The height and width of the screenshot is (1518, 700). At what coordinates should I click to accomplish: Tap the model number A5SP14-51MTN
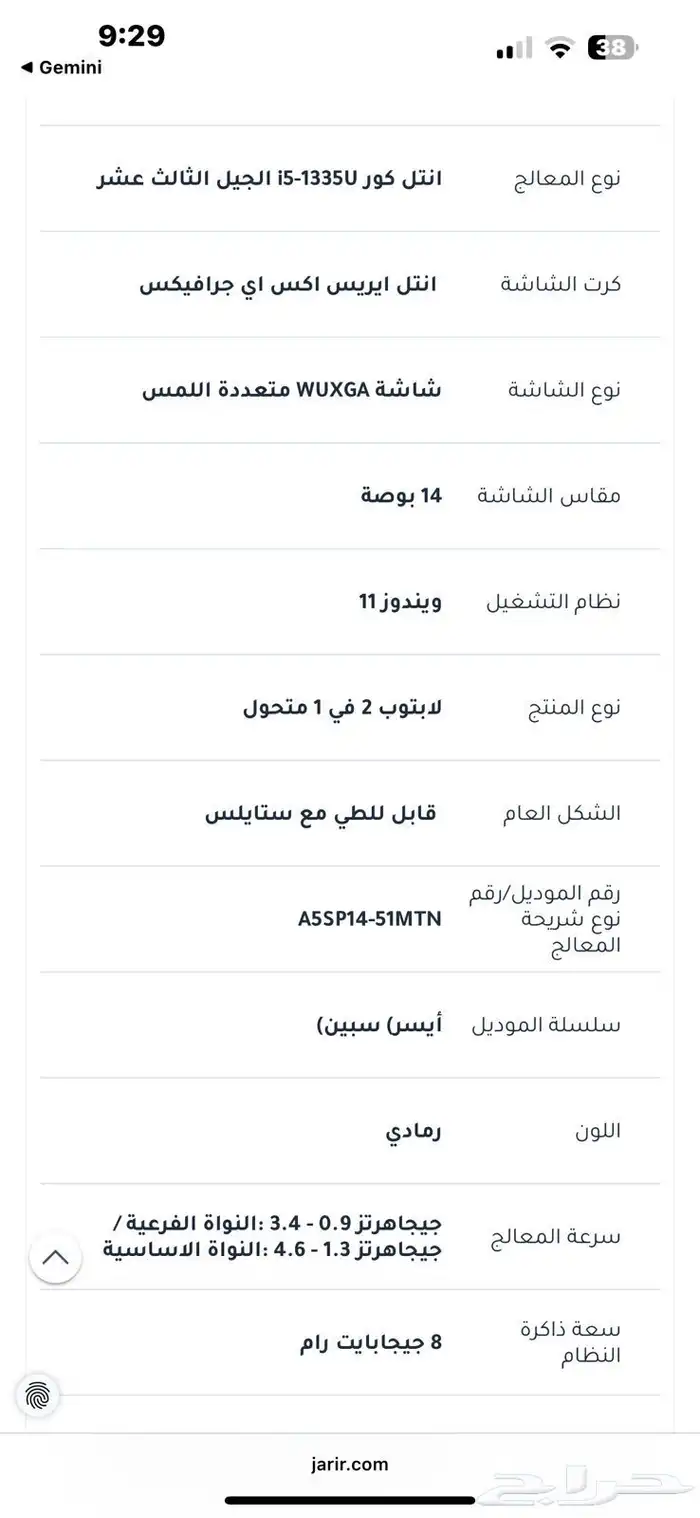370,919
